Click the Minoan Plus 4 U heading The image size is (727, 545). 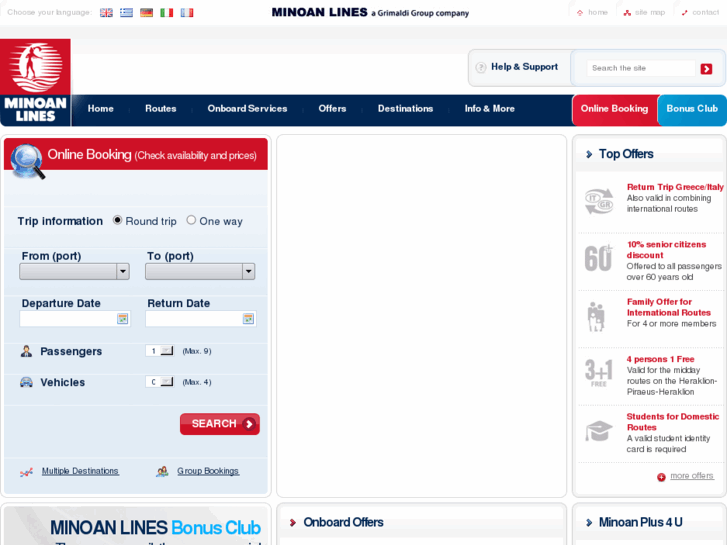pos(640,522)
